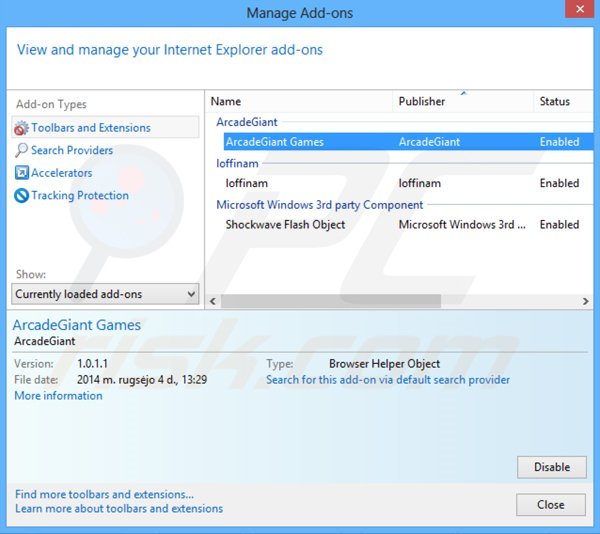Click the horizontal scrollbar left arrow
The width and height of the screenshot is (600, 534).
coord(213,301)
